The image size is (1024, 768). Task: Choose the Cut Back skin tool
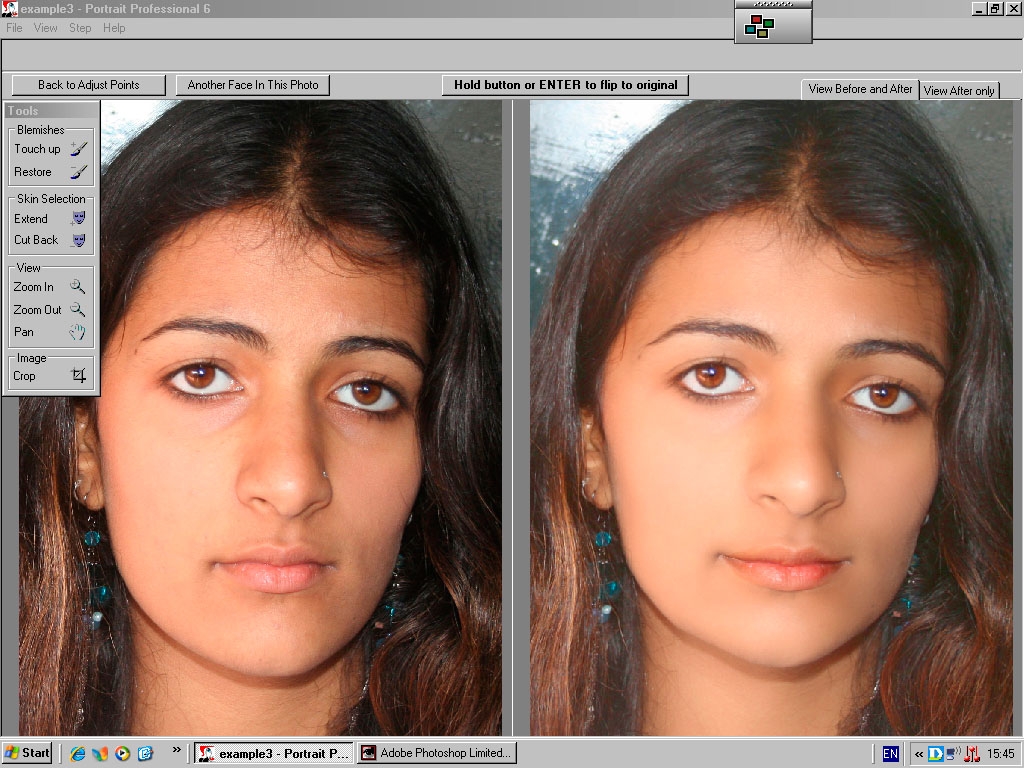tap(51, 240)
